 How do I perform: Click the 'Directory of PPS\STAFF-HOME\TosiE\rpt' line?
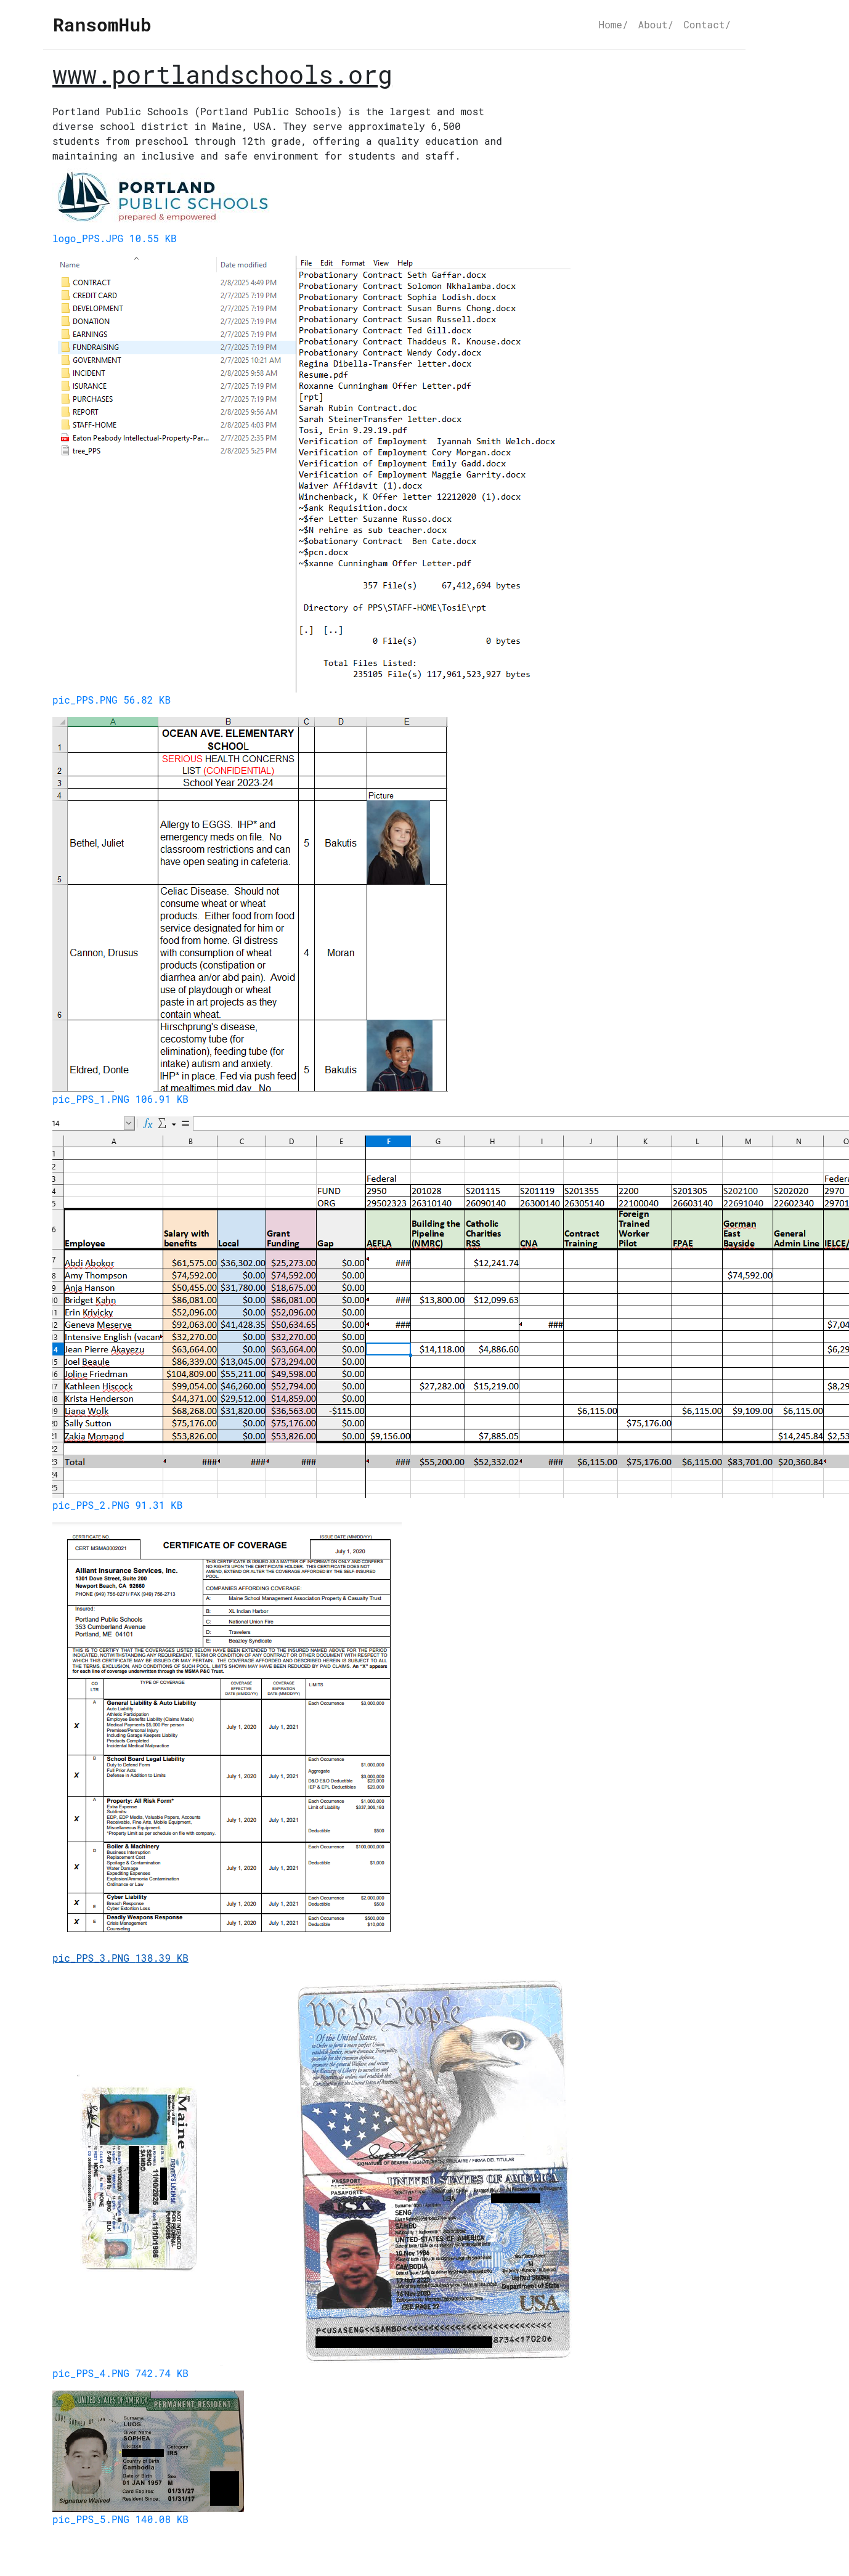(394, 608)
